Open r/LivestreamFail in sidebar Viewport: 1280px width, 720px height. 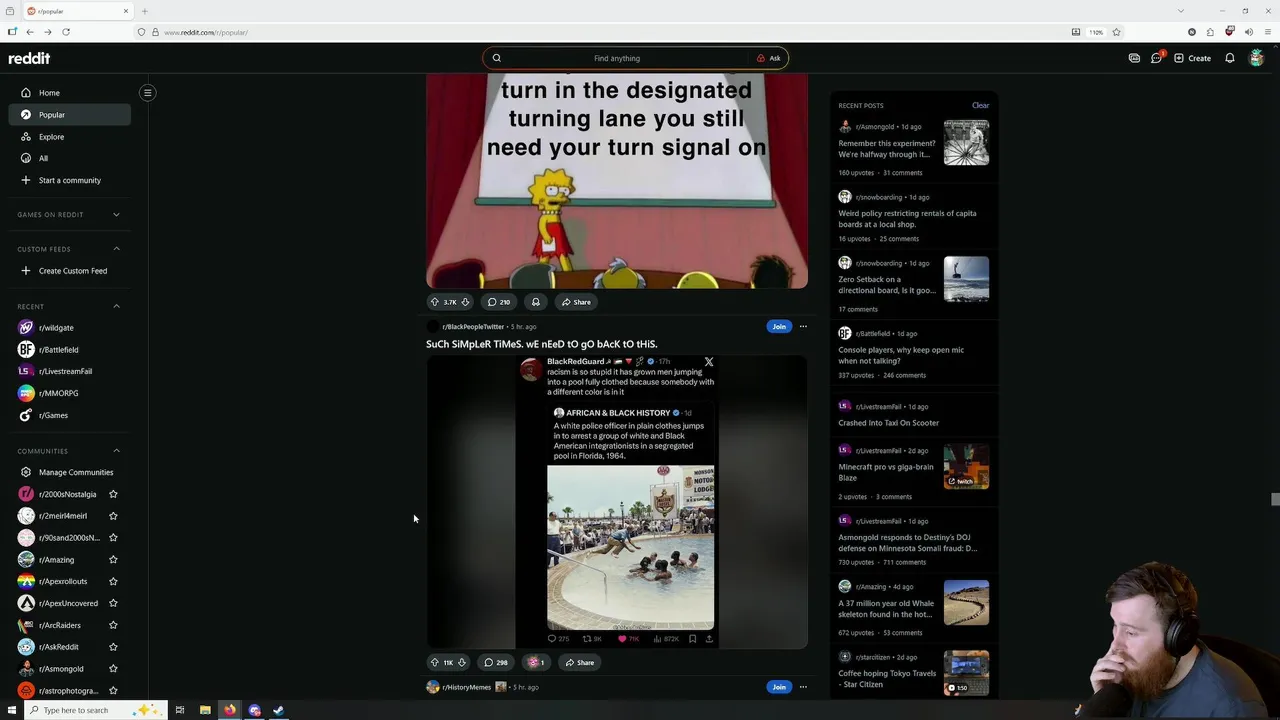pos(69,371)
